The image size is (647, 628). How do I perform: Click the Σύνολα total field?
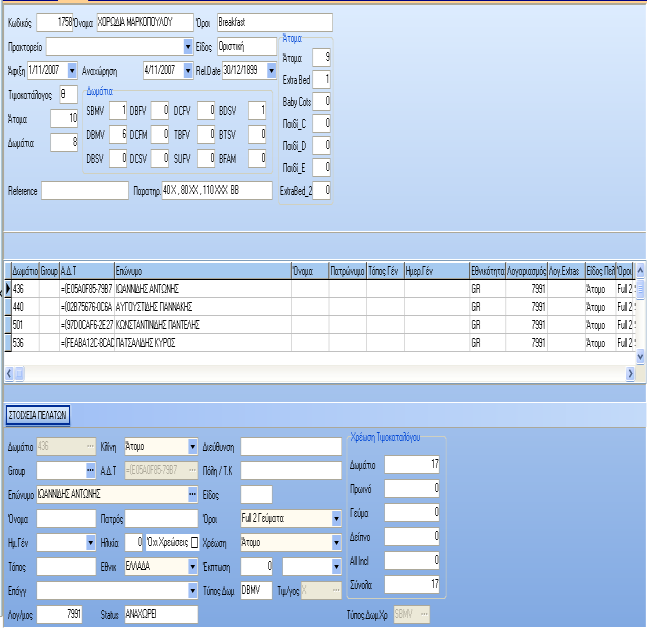coord(412,585)
